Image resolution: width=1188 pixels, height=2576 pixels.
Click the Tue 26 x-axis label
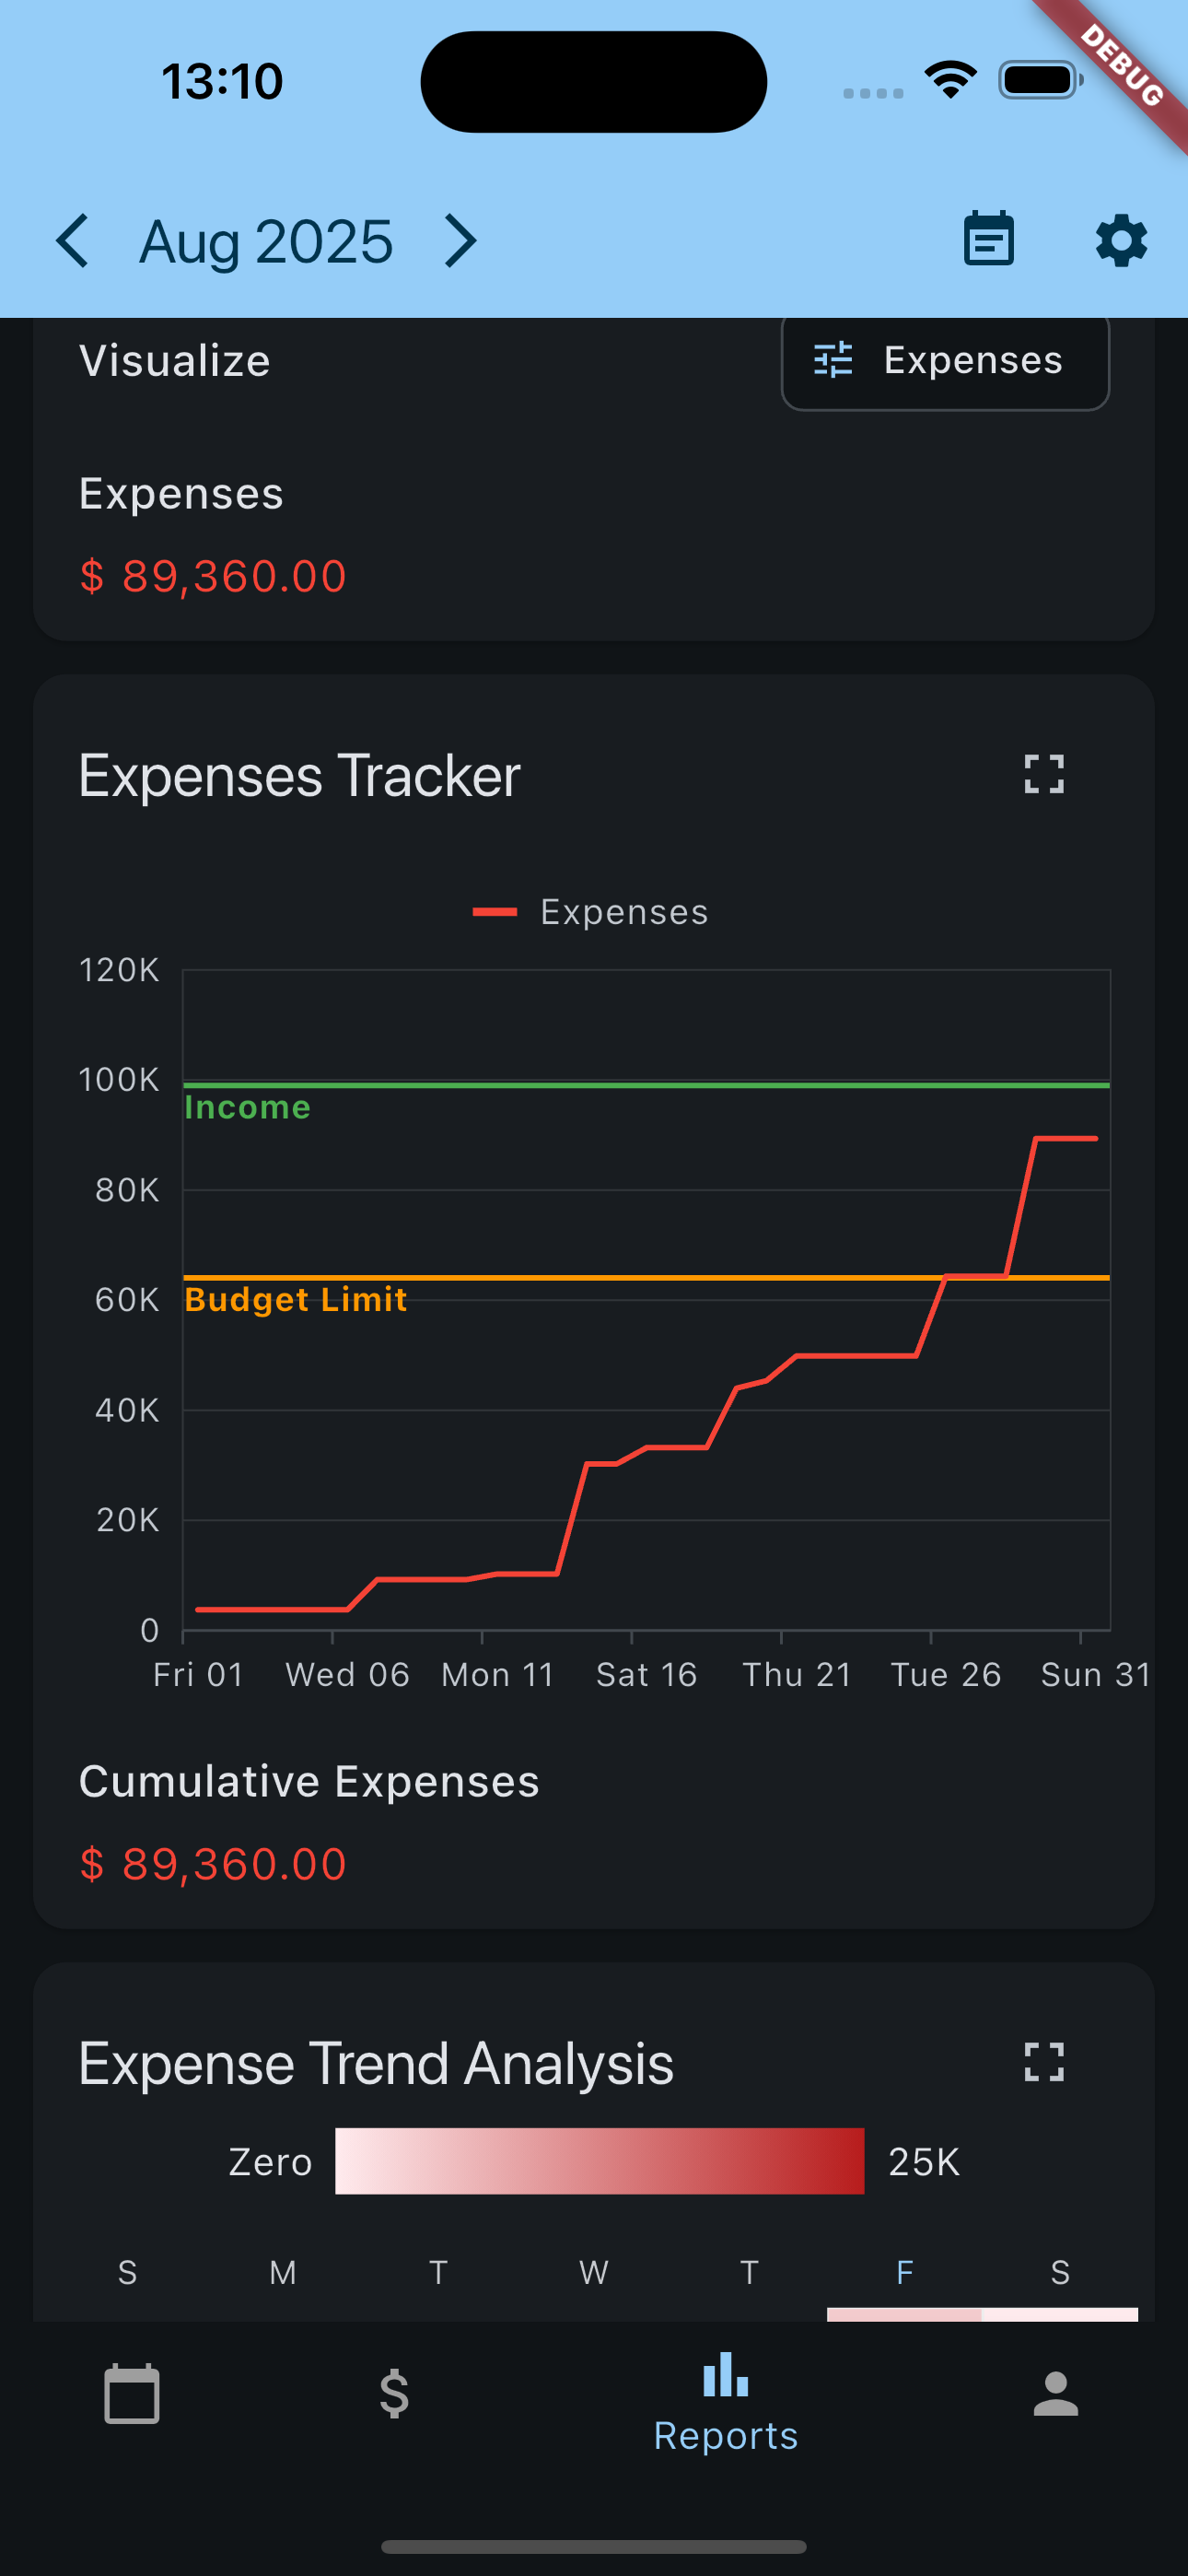point(946,1675)
